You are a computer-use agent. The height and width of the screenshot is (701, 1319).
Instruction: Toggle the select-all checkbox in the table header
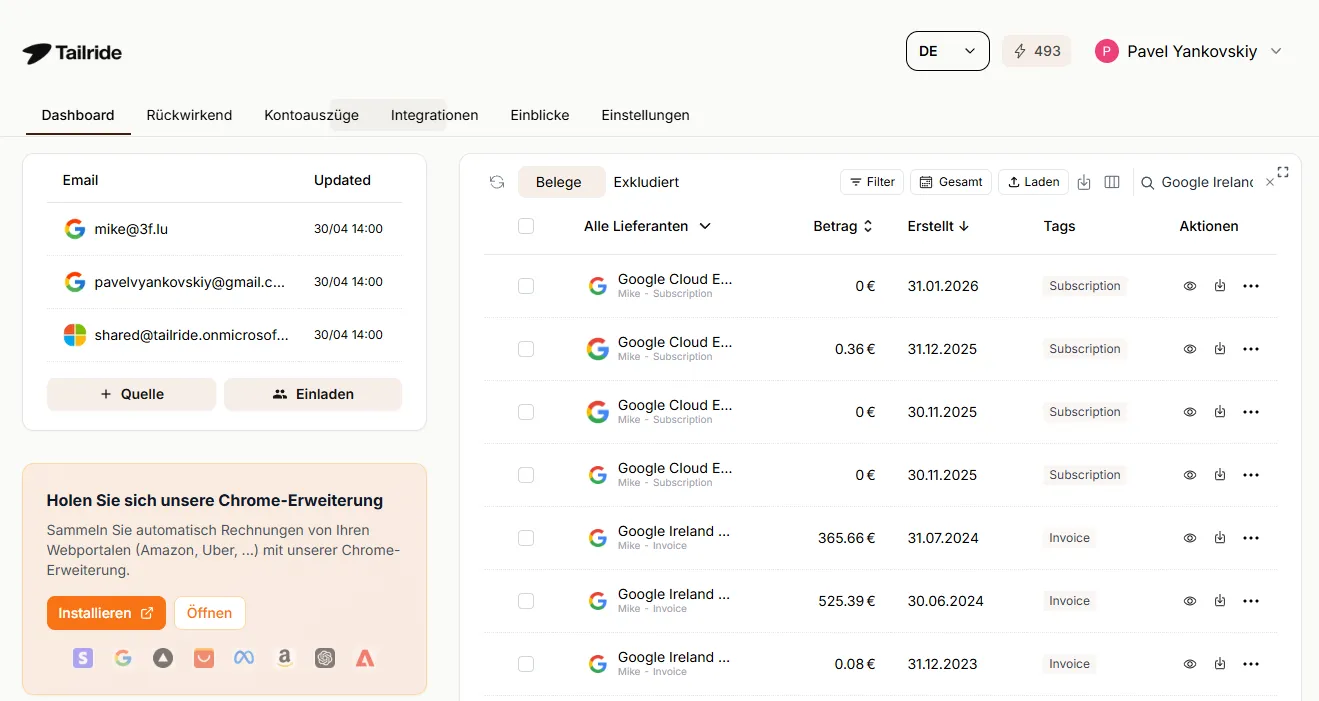pyautogui.click(x=526, y=226)
